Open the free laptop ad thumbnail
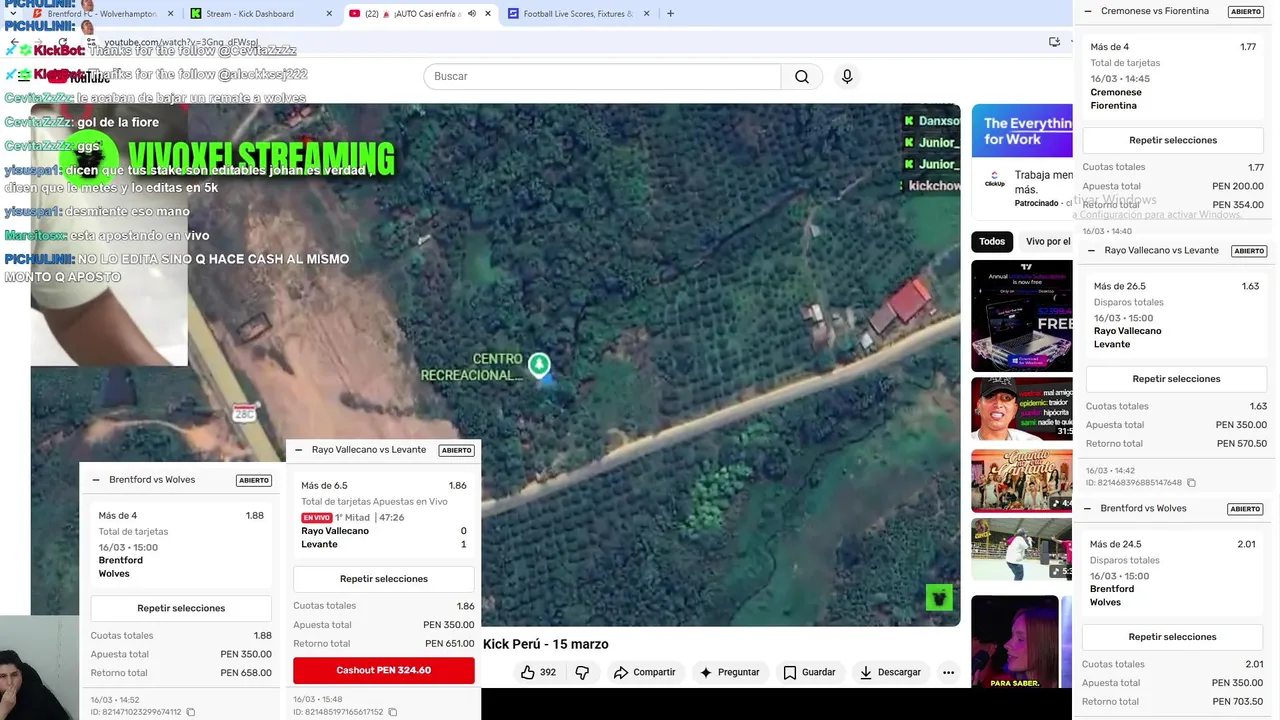 1021,316
